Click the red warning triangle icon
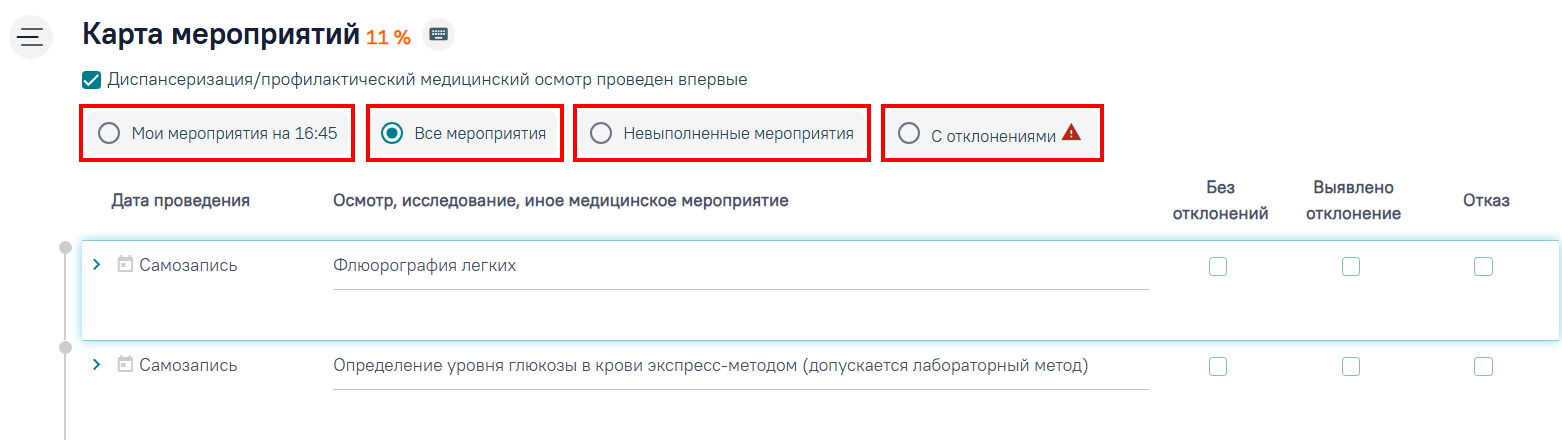This screenshot has width=1562, height=440. (x=1071, y=132)
